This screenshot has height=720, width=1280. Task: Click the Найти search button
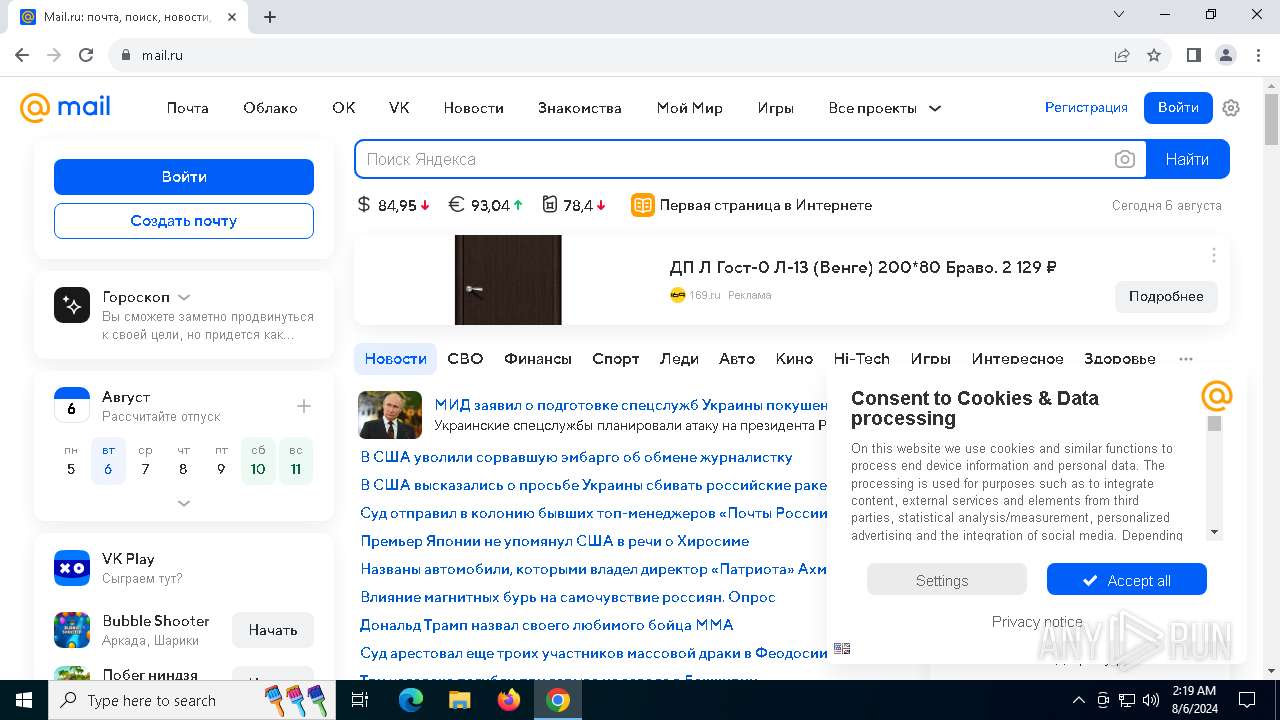pyautogui.click(x=1187, y=159)
